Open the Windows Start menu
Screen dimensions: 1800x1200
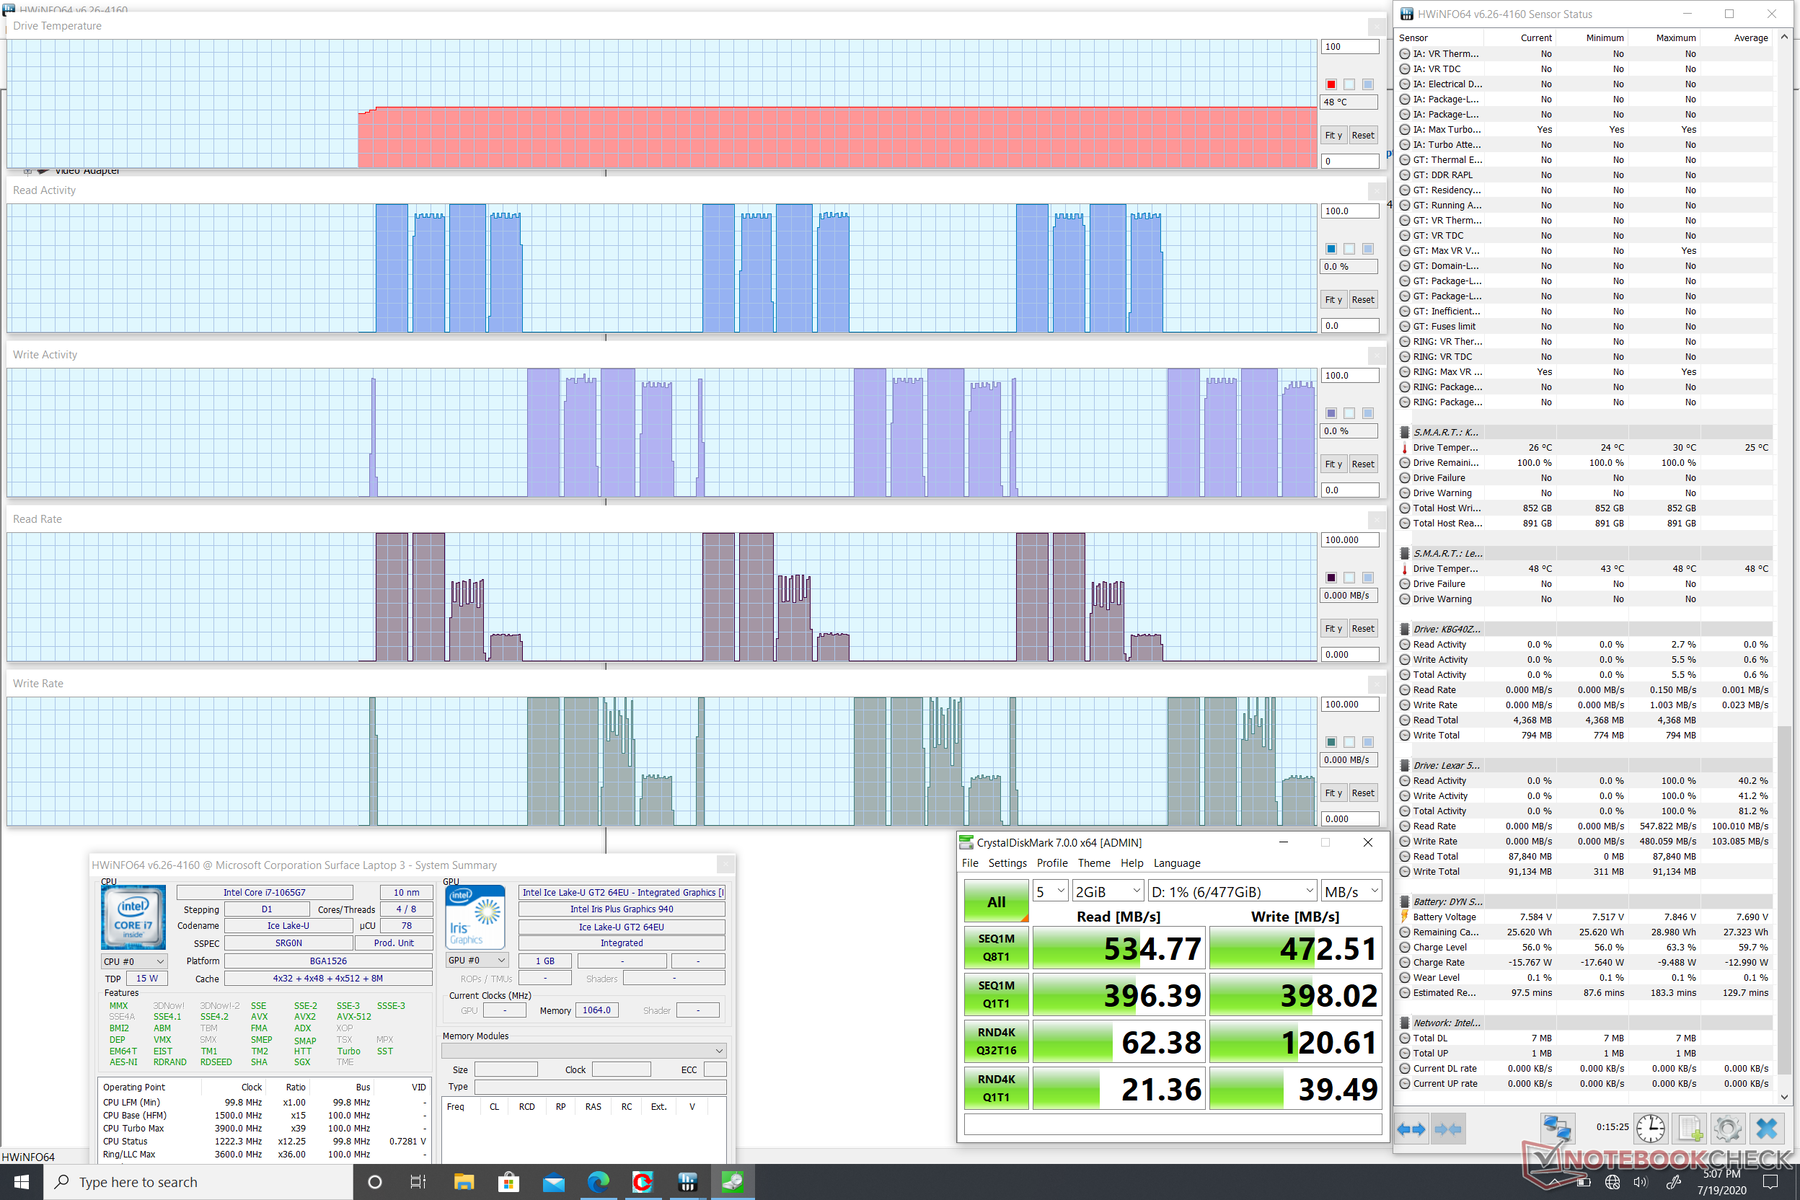22,1182
